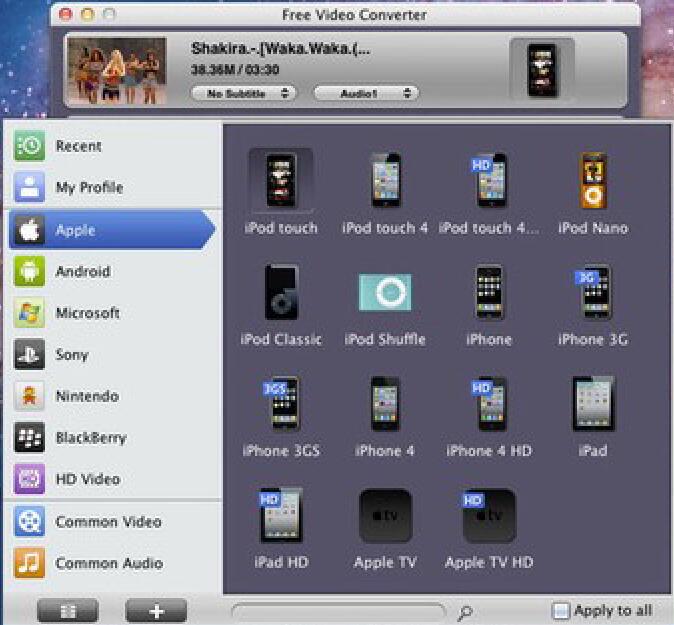
Task: Open the No Subtitle dropdown
Action: [x=244, y=93]
